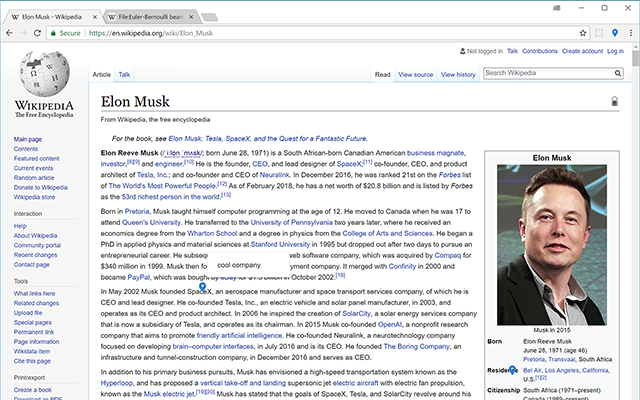Viewport: 640px width, 400px height.
Task: Click the Wikipedia globe logo
Action: pos(44,74)
